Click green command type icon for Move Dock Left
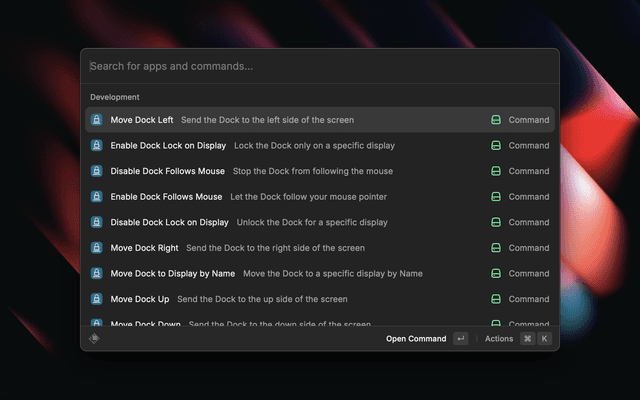The image size is (640, 400). (496, 120)
